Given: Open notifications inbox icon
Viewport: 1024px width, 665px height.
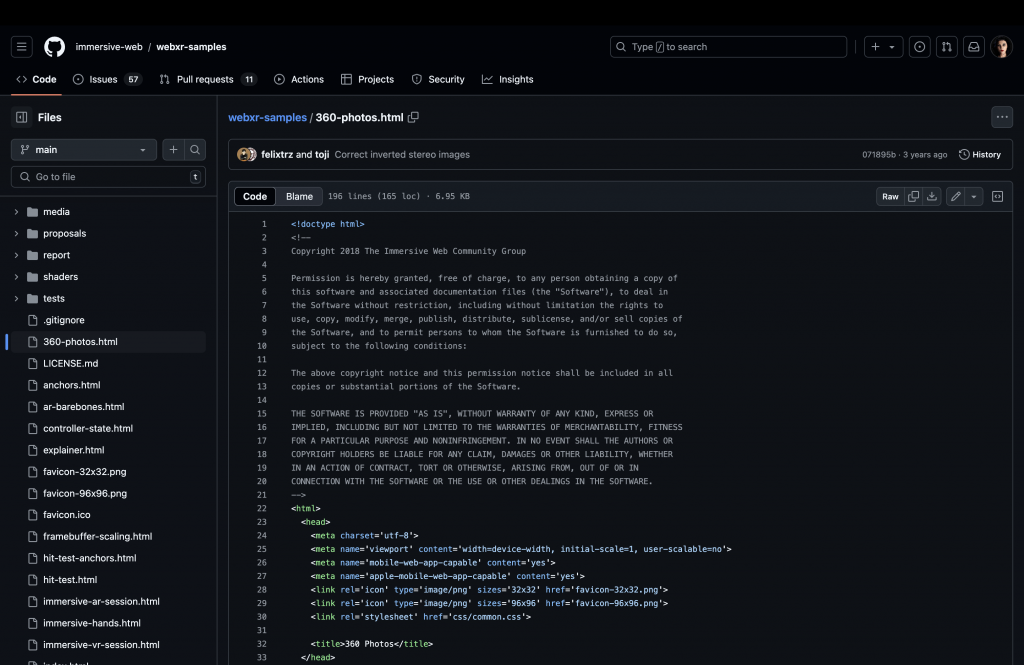Looking at the screenshot, I should click(972, 47).
